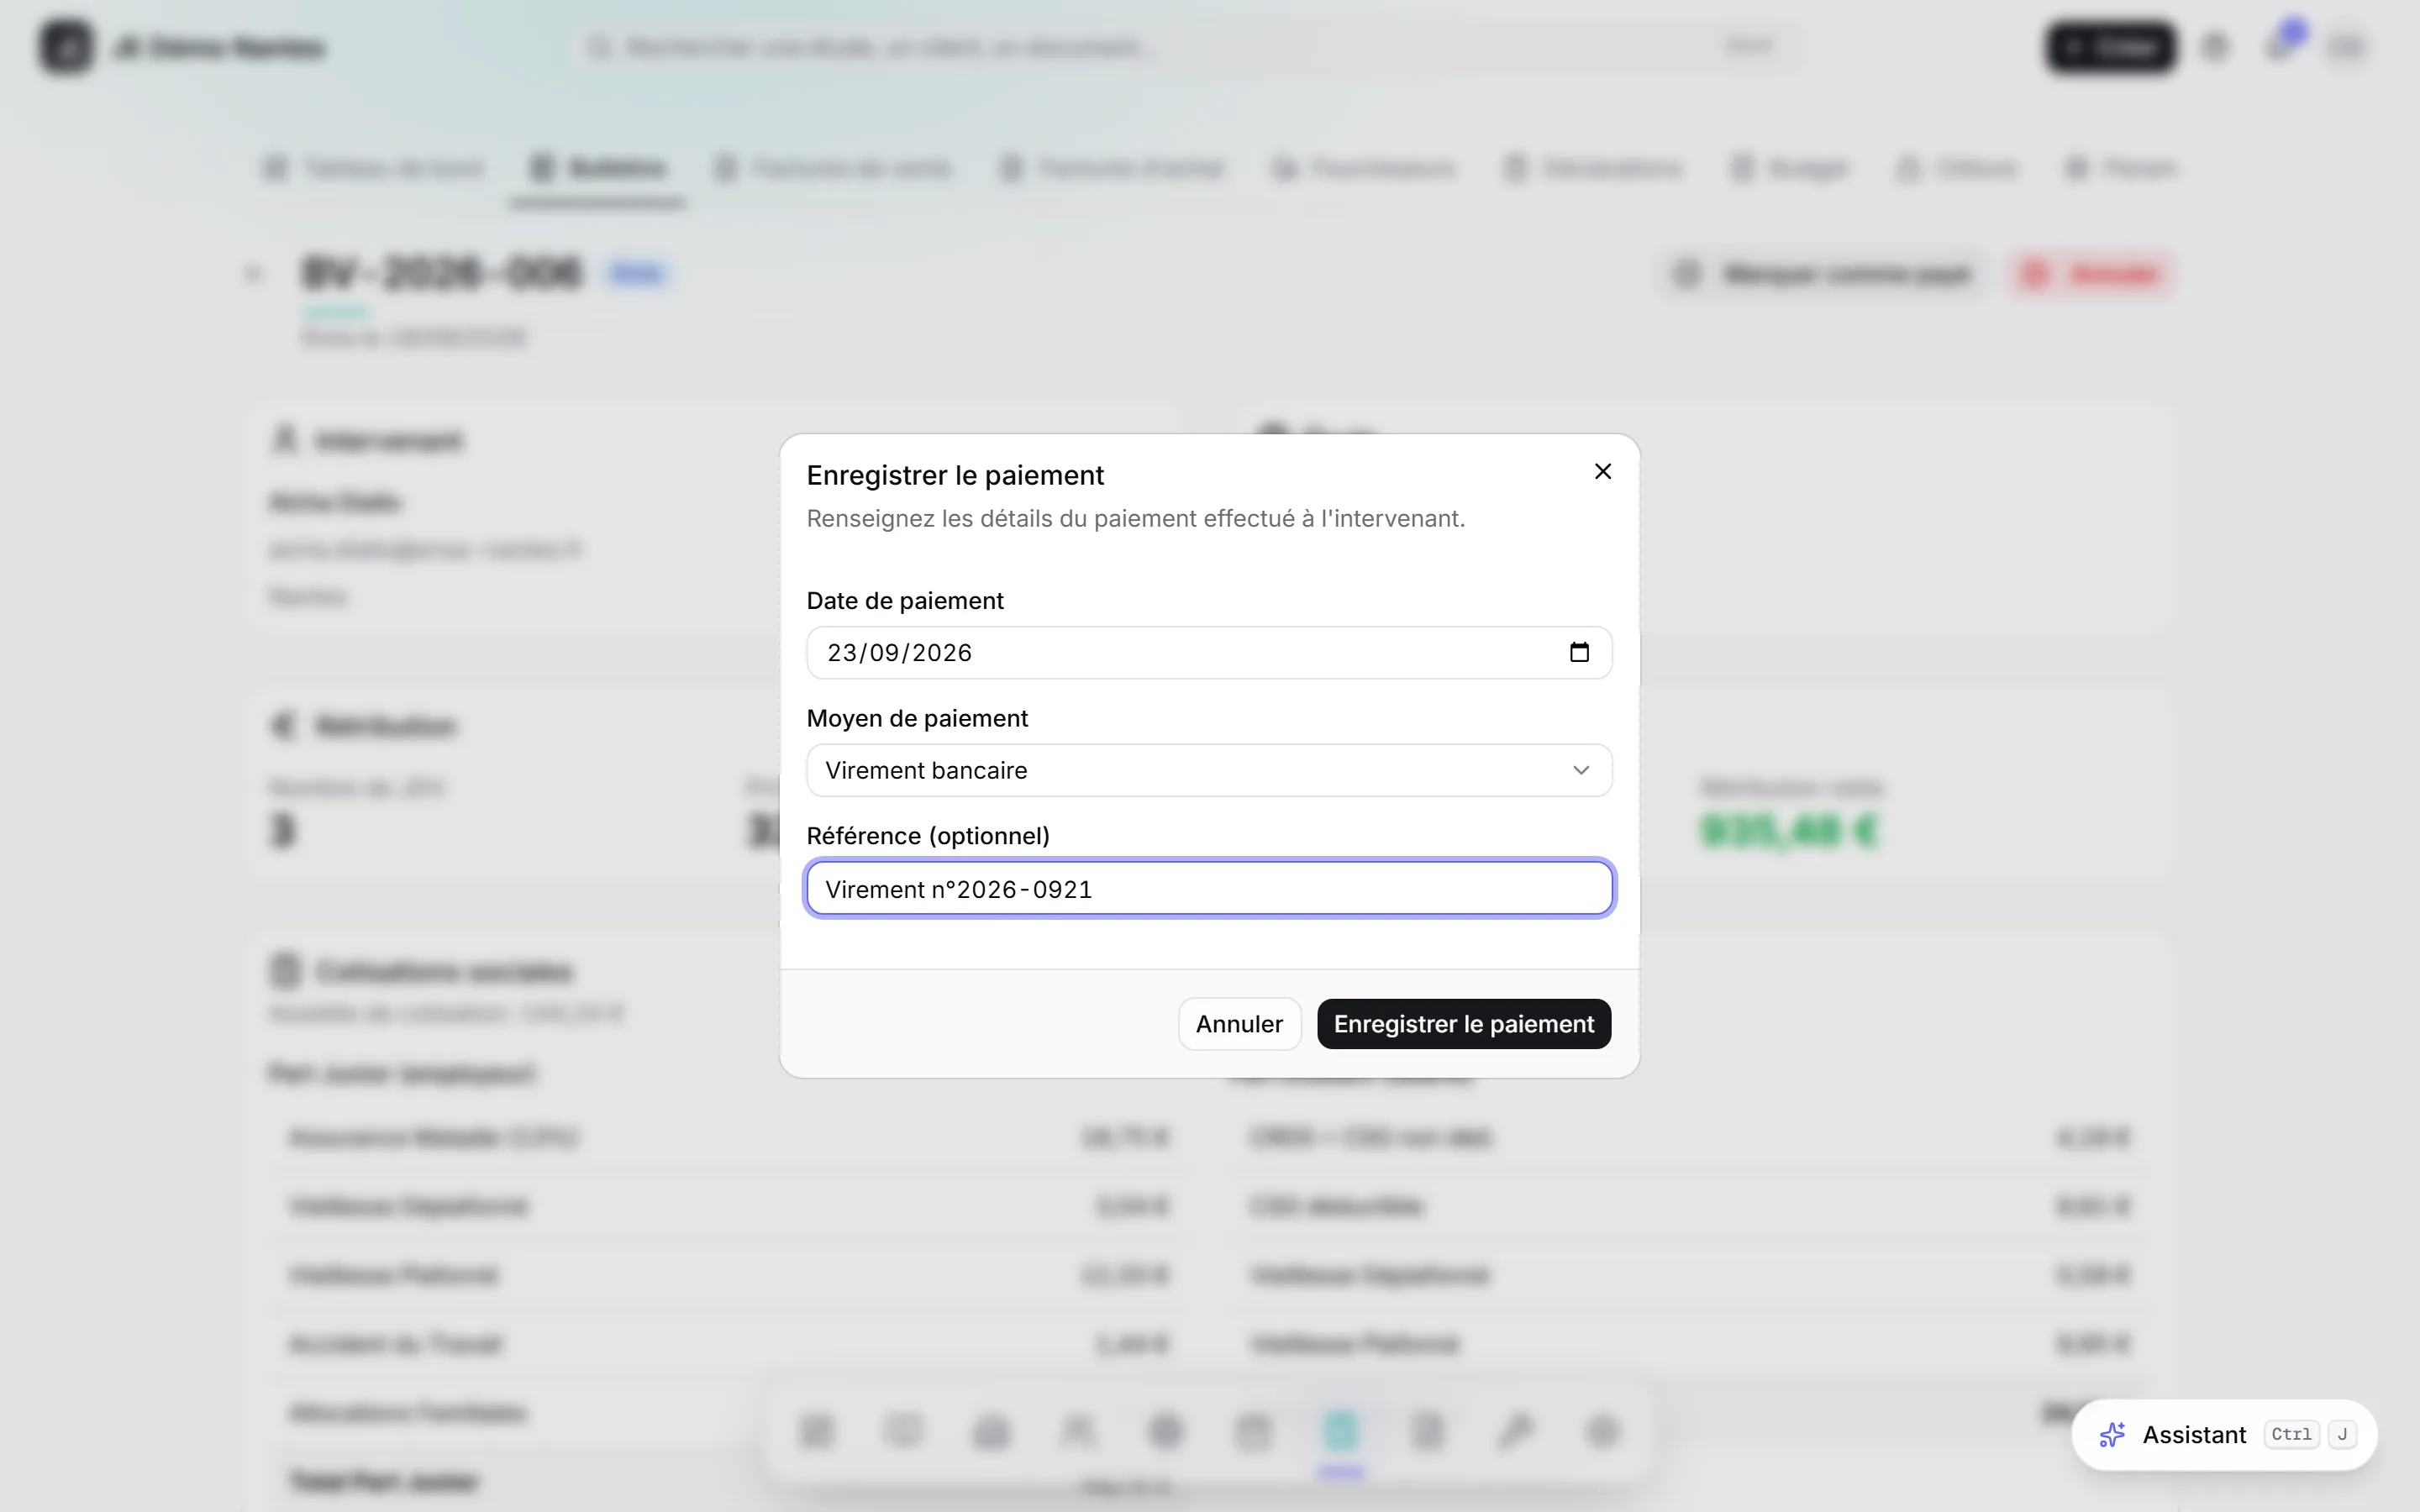The width and height of the screenshot is (2420, 1512).
Task: Confirm with the black Enregistrer le paiement button
Action: click(1463, 1024)
